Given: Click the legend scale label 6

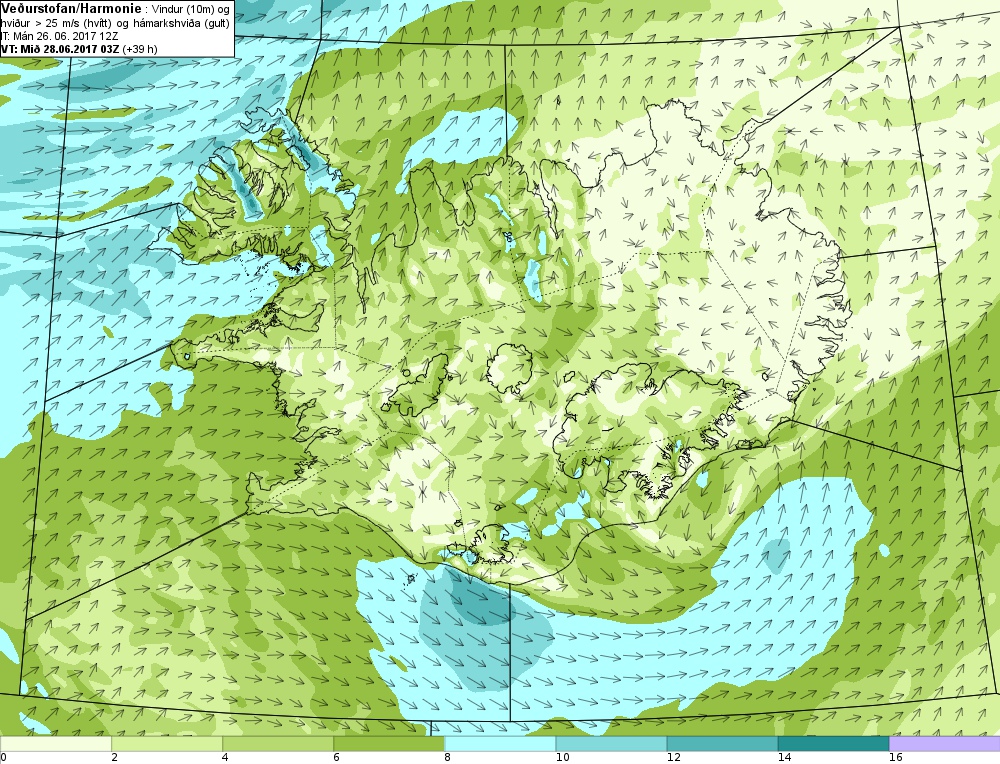Looking at the screenshot, I should tap(337, 758).
